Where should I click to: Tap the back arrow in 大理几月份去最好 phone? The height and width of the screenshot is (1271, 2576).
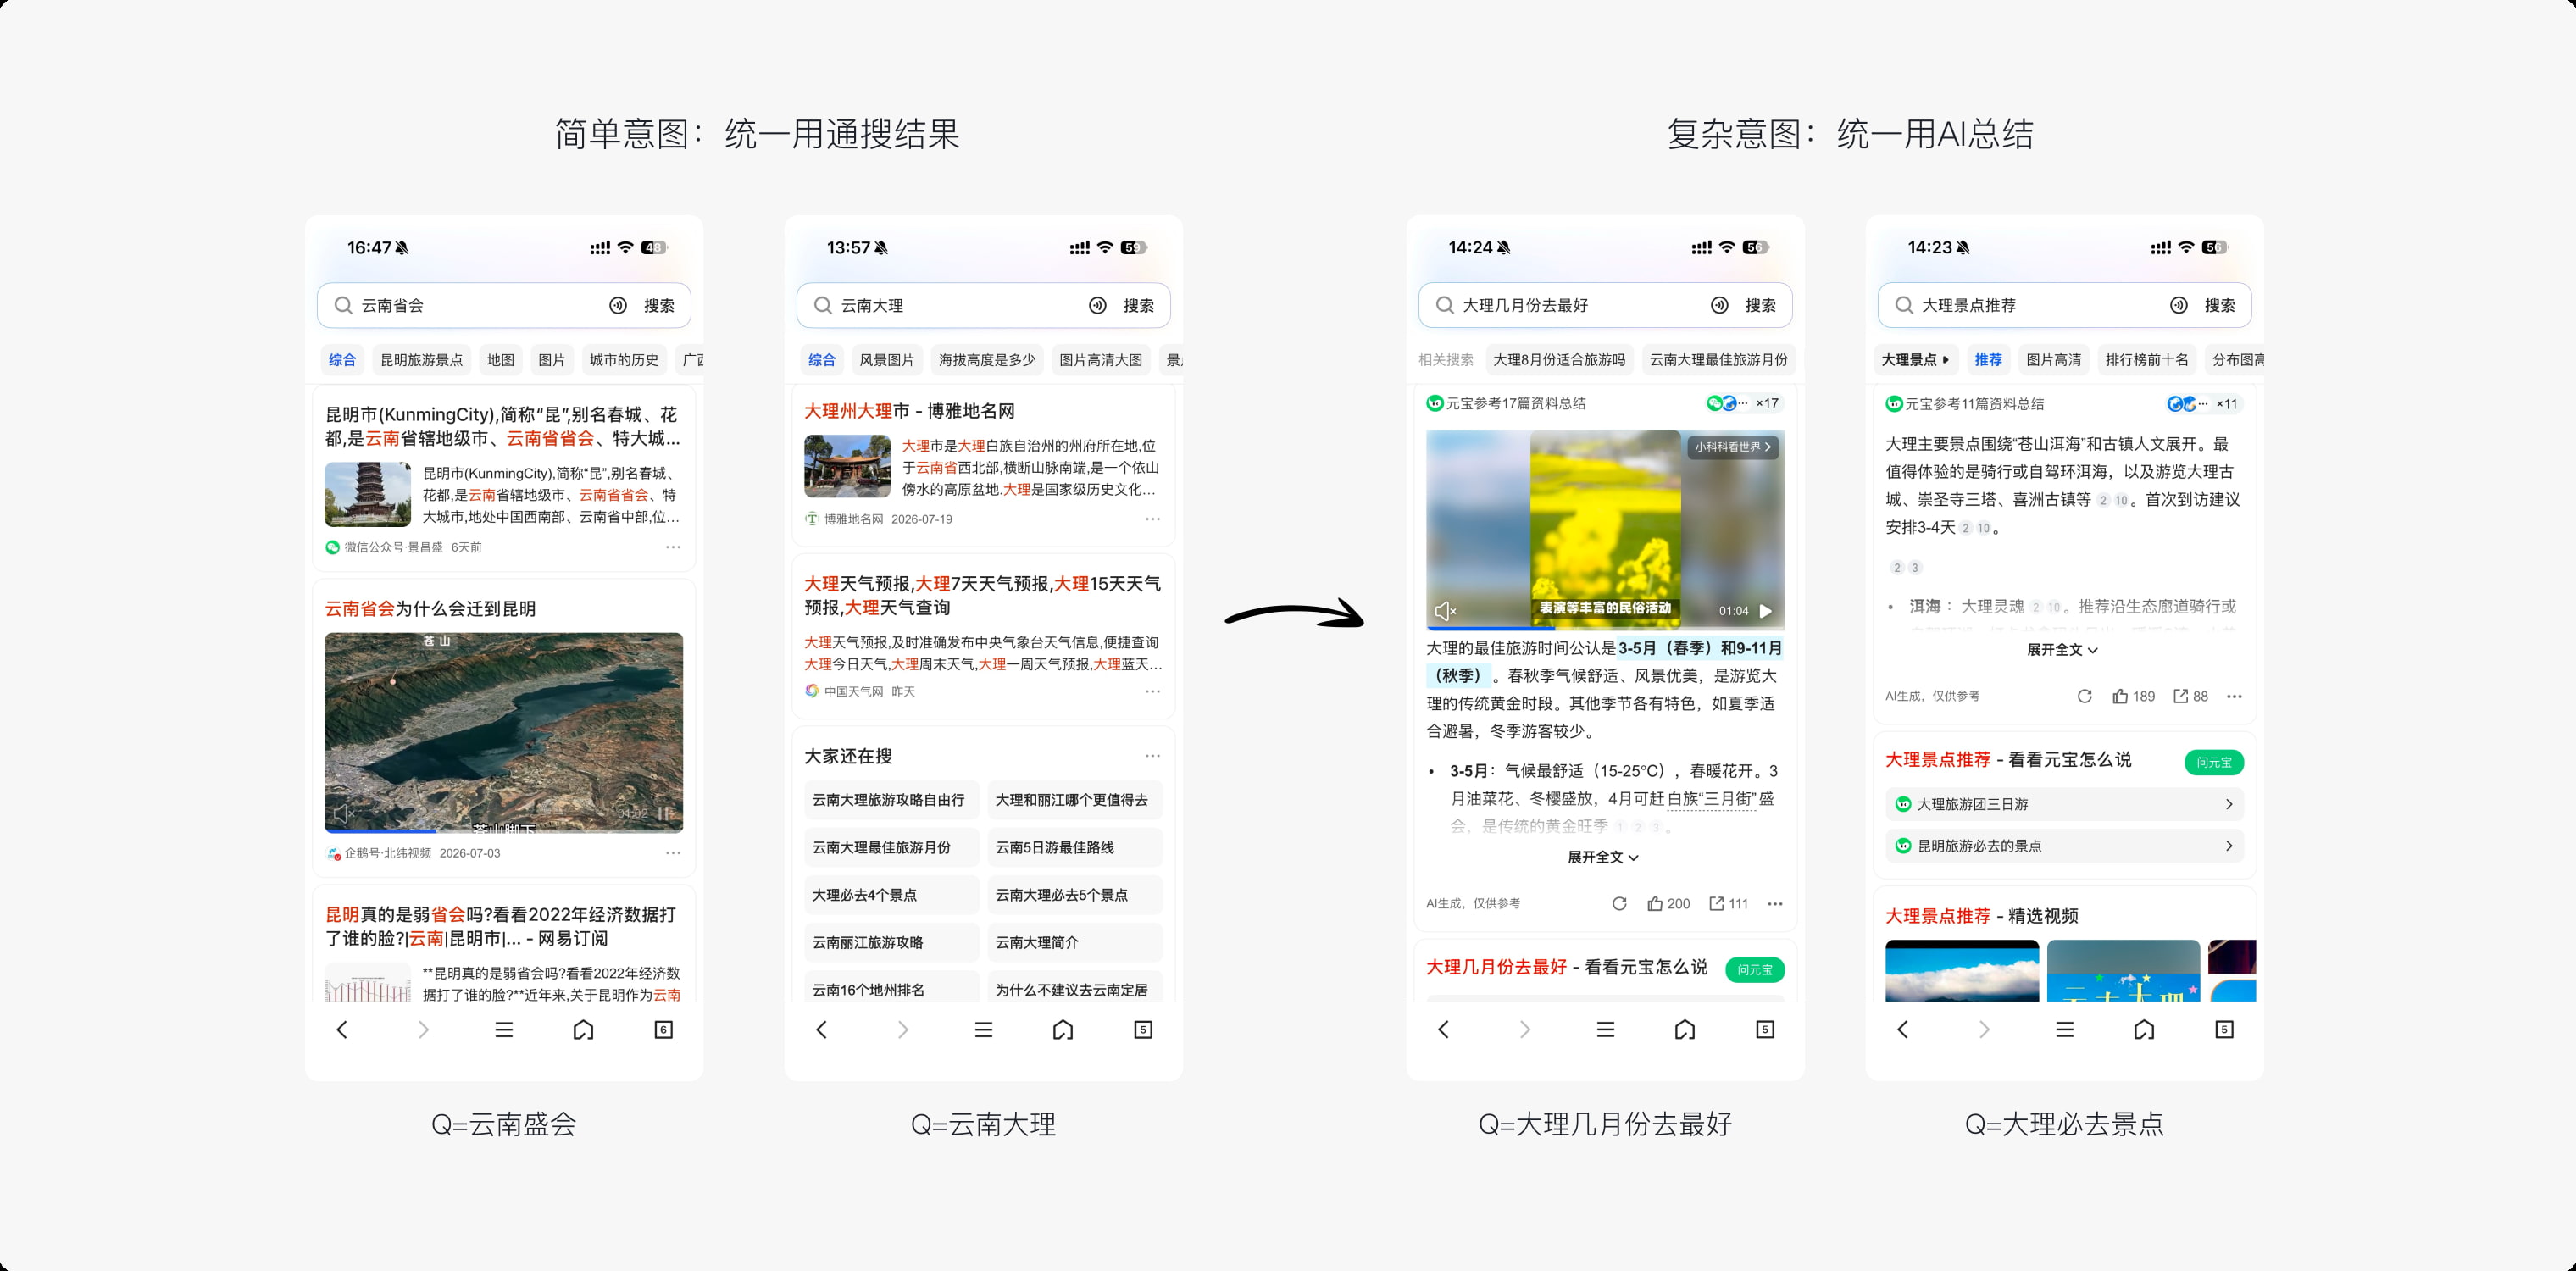tap(1443, 1029)
